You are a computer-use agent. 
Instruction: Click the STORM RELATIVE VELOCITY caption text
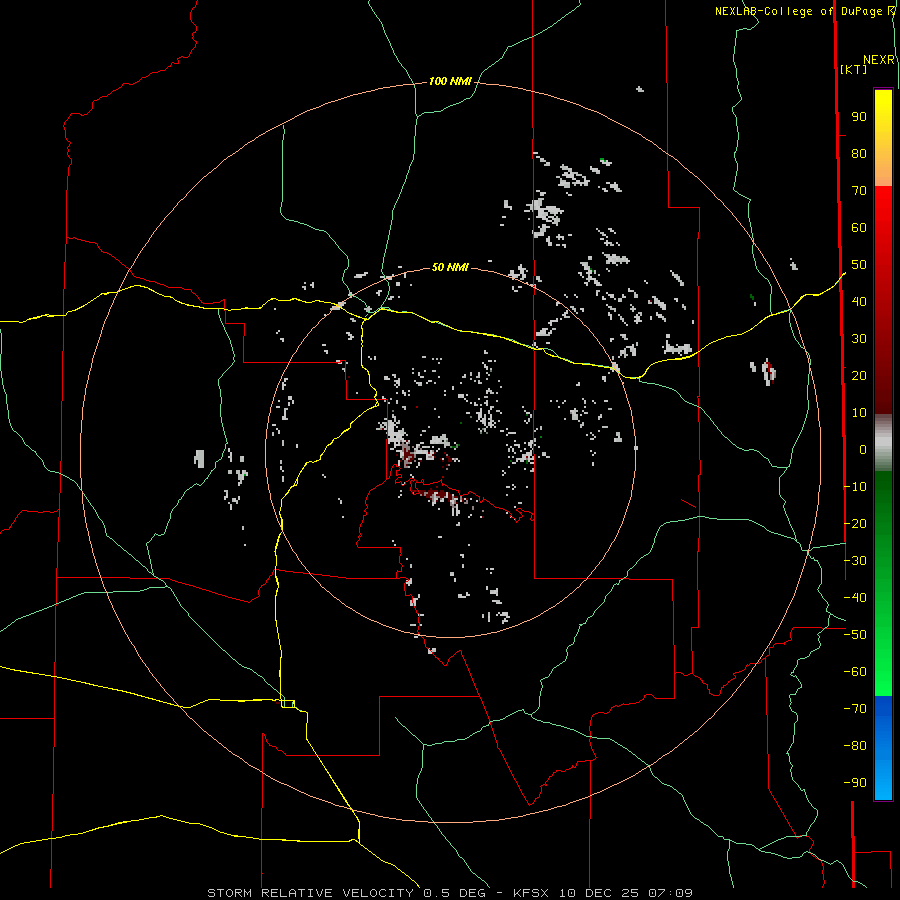tap(310, 893)
